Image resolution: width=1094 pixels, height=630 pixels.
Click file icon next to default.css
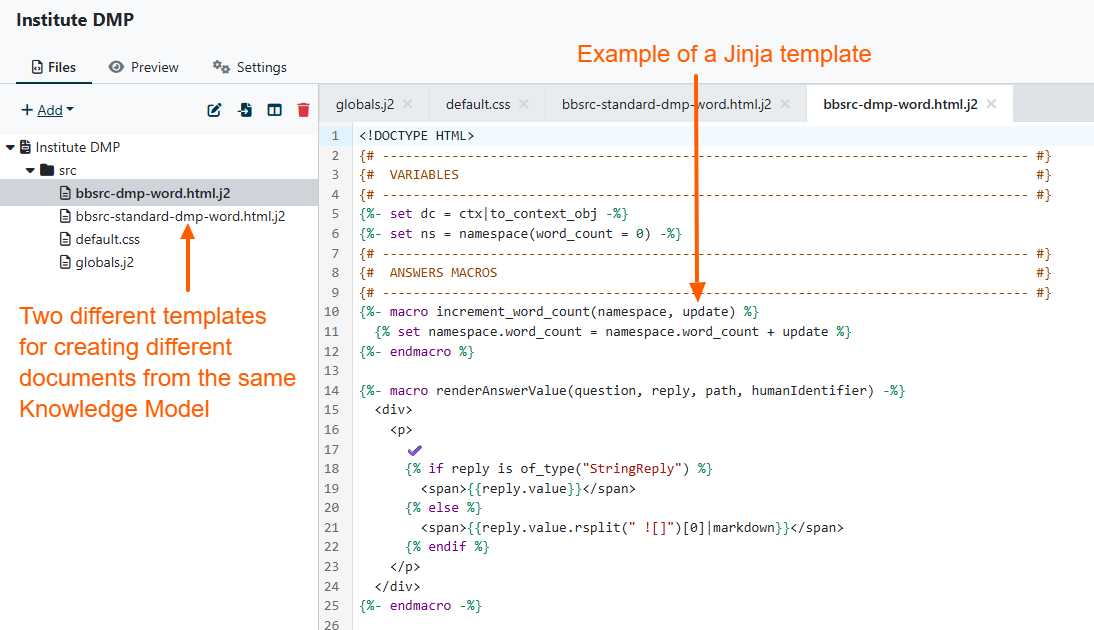[x=65, y=239]
